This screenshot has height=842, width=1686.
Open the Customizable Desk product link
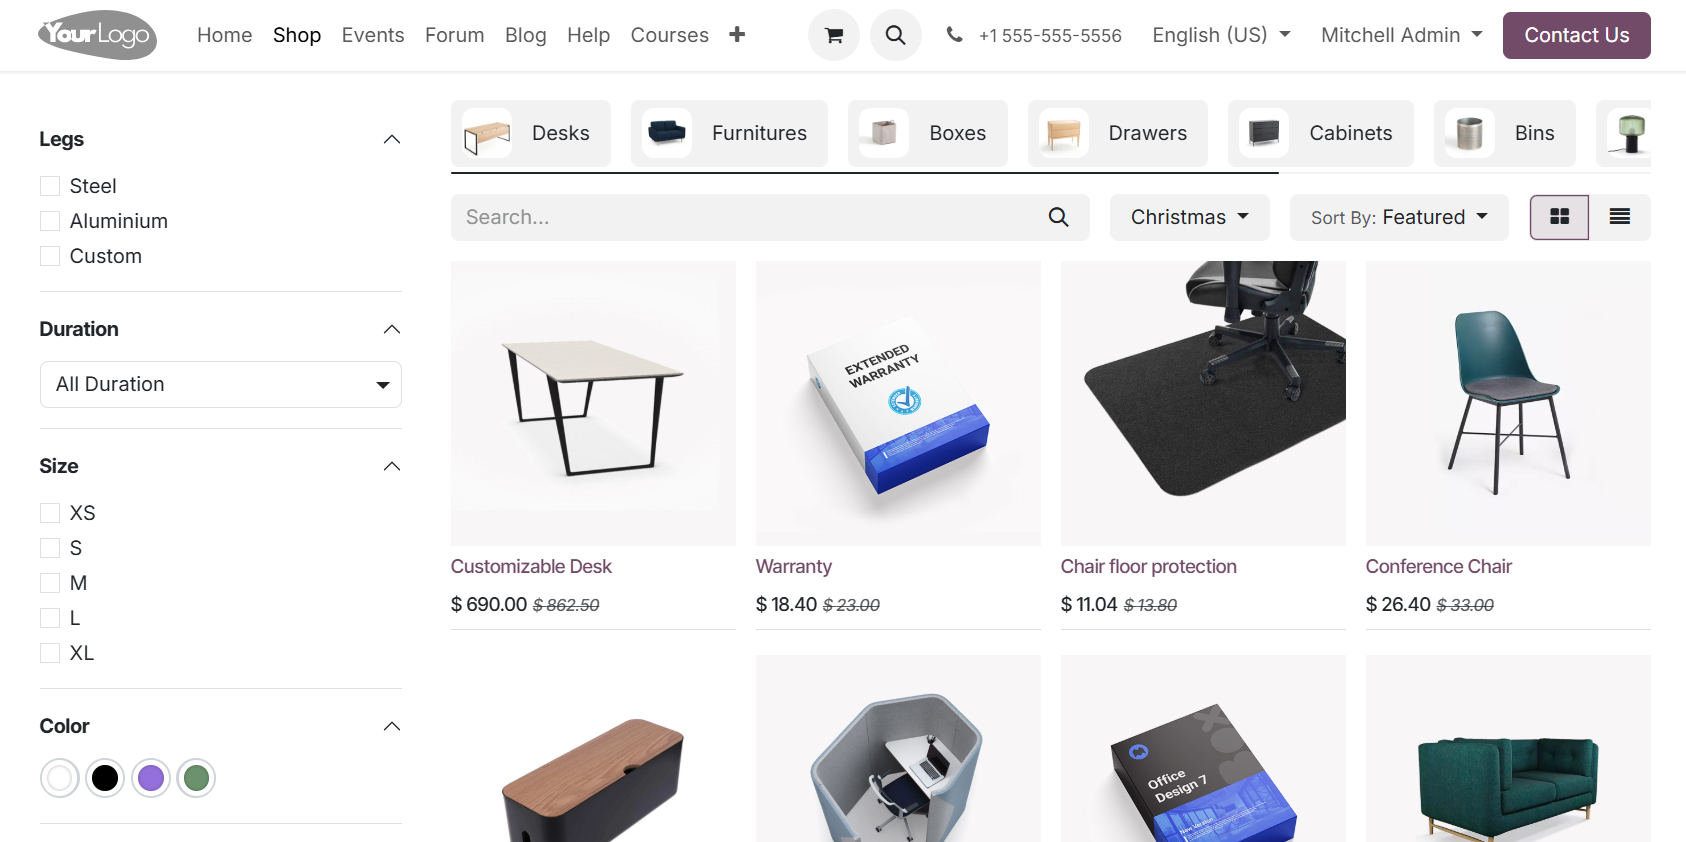pos(531,566)
